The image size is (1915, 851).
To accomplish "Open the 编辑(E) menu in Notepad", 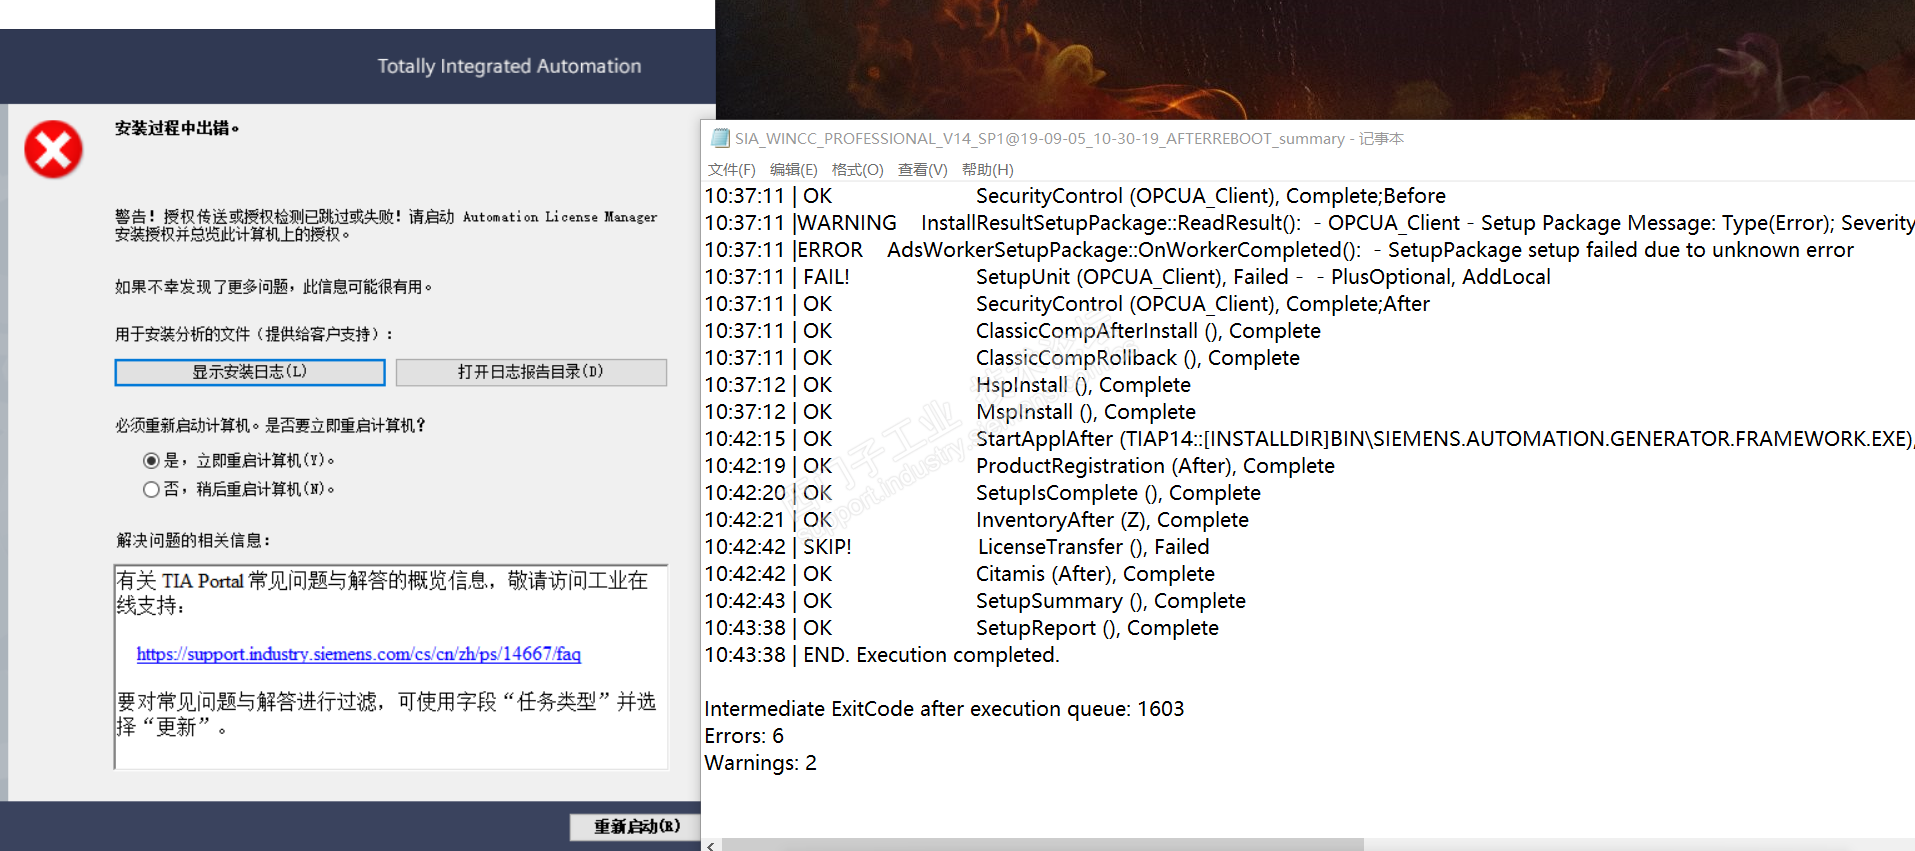I will coord(794,170).
